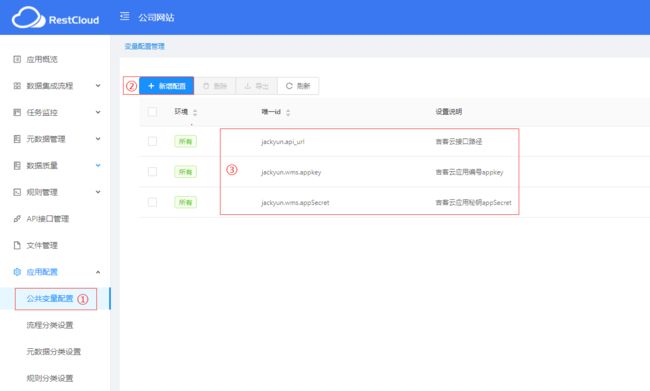Check the box for jackyun.api_url row
The height and width of the screenshot is (391, 650).
point(152,141)
